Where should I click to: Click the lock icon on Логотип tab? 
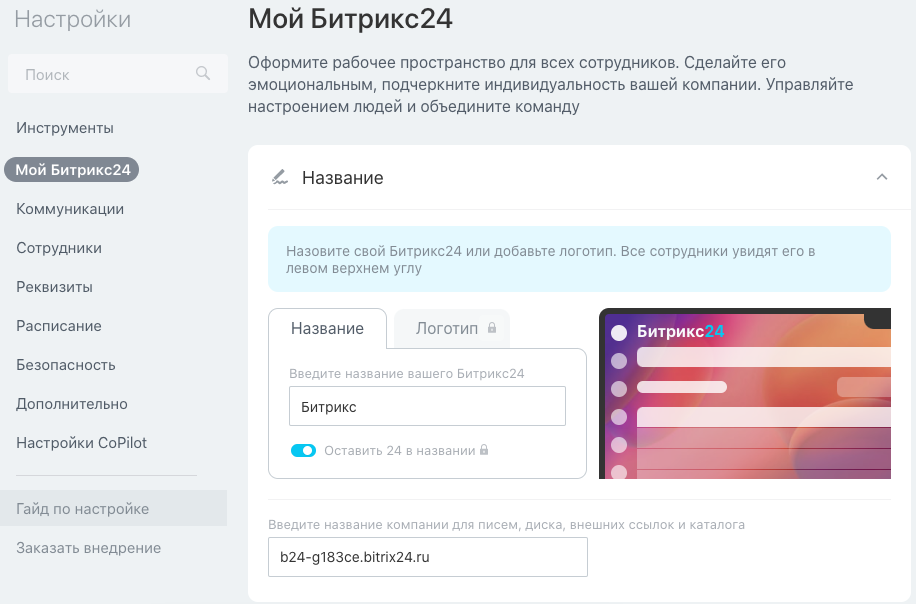click(492, 328)
